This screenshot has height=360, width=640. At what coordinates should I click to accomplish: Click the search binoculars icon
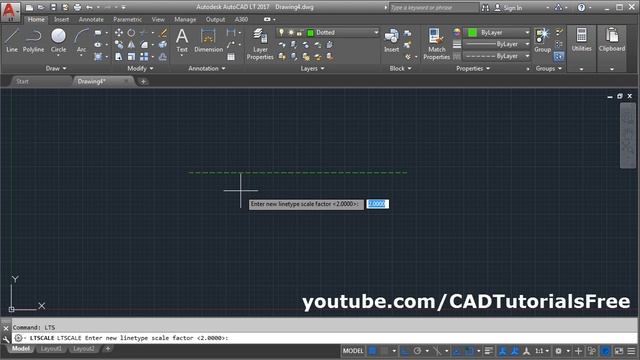(x=485, y=8)
